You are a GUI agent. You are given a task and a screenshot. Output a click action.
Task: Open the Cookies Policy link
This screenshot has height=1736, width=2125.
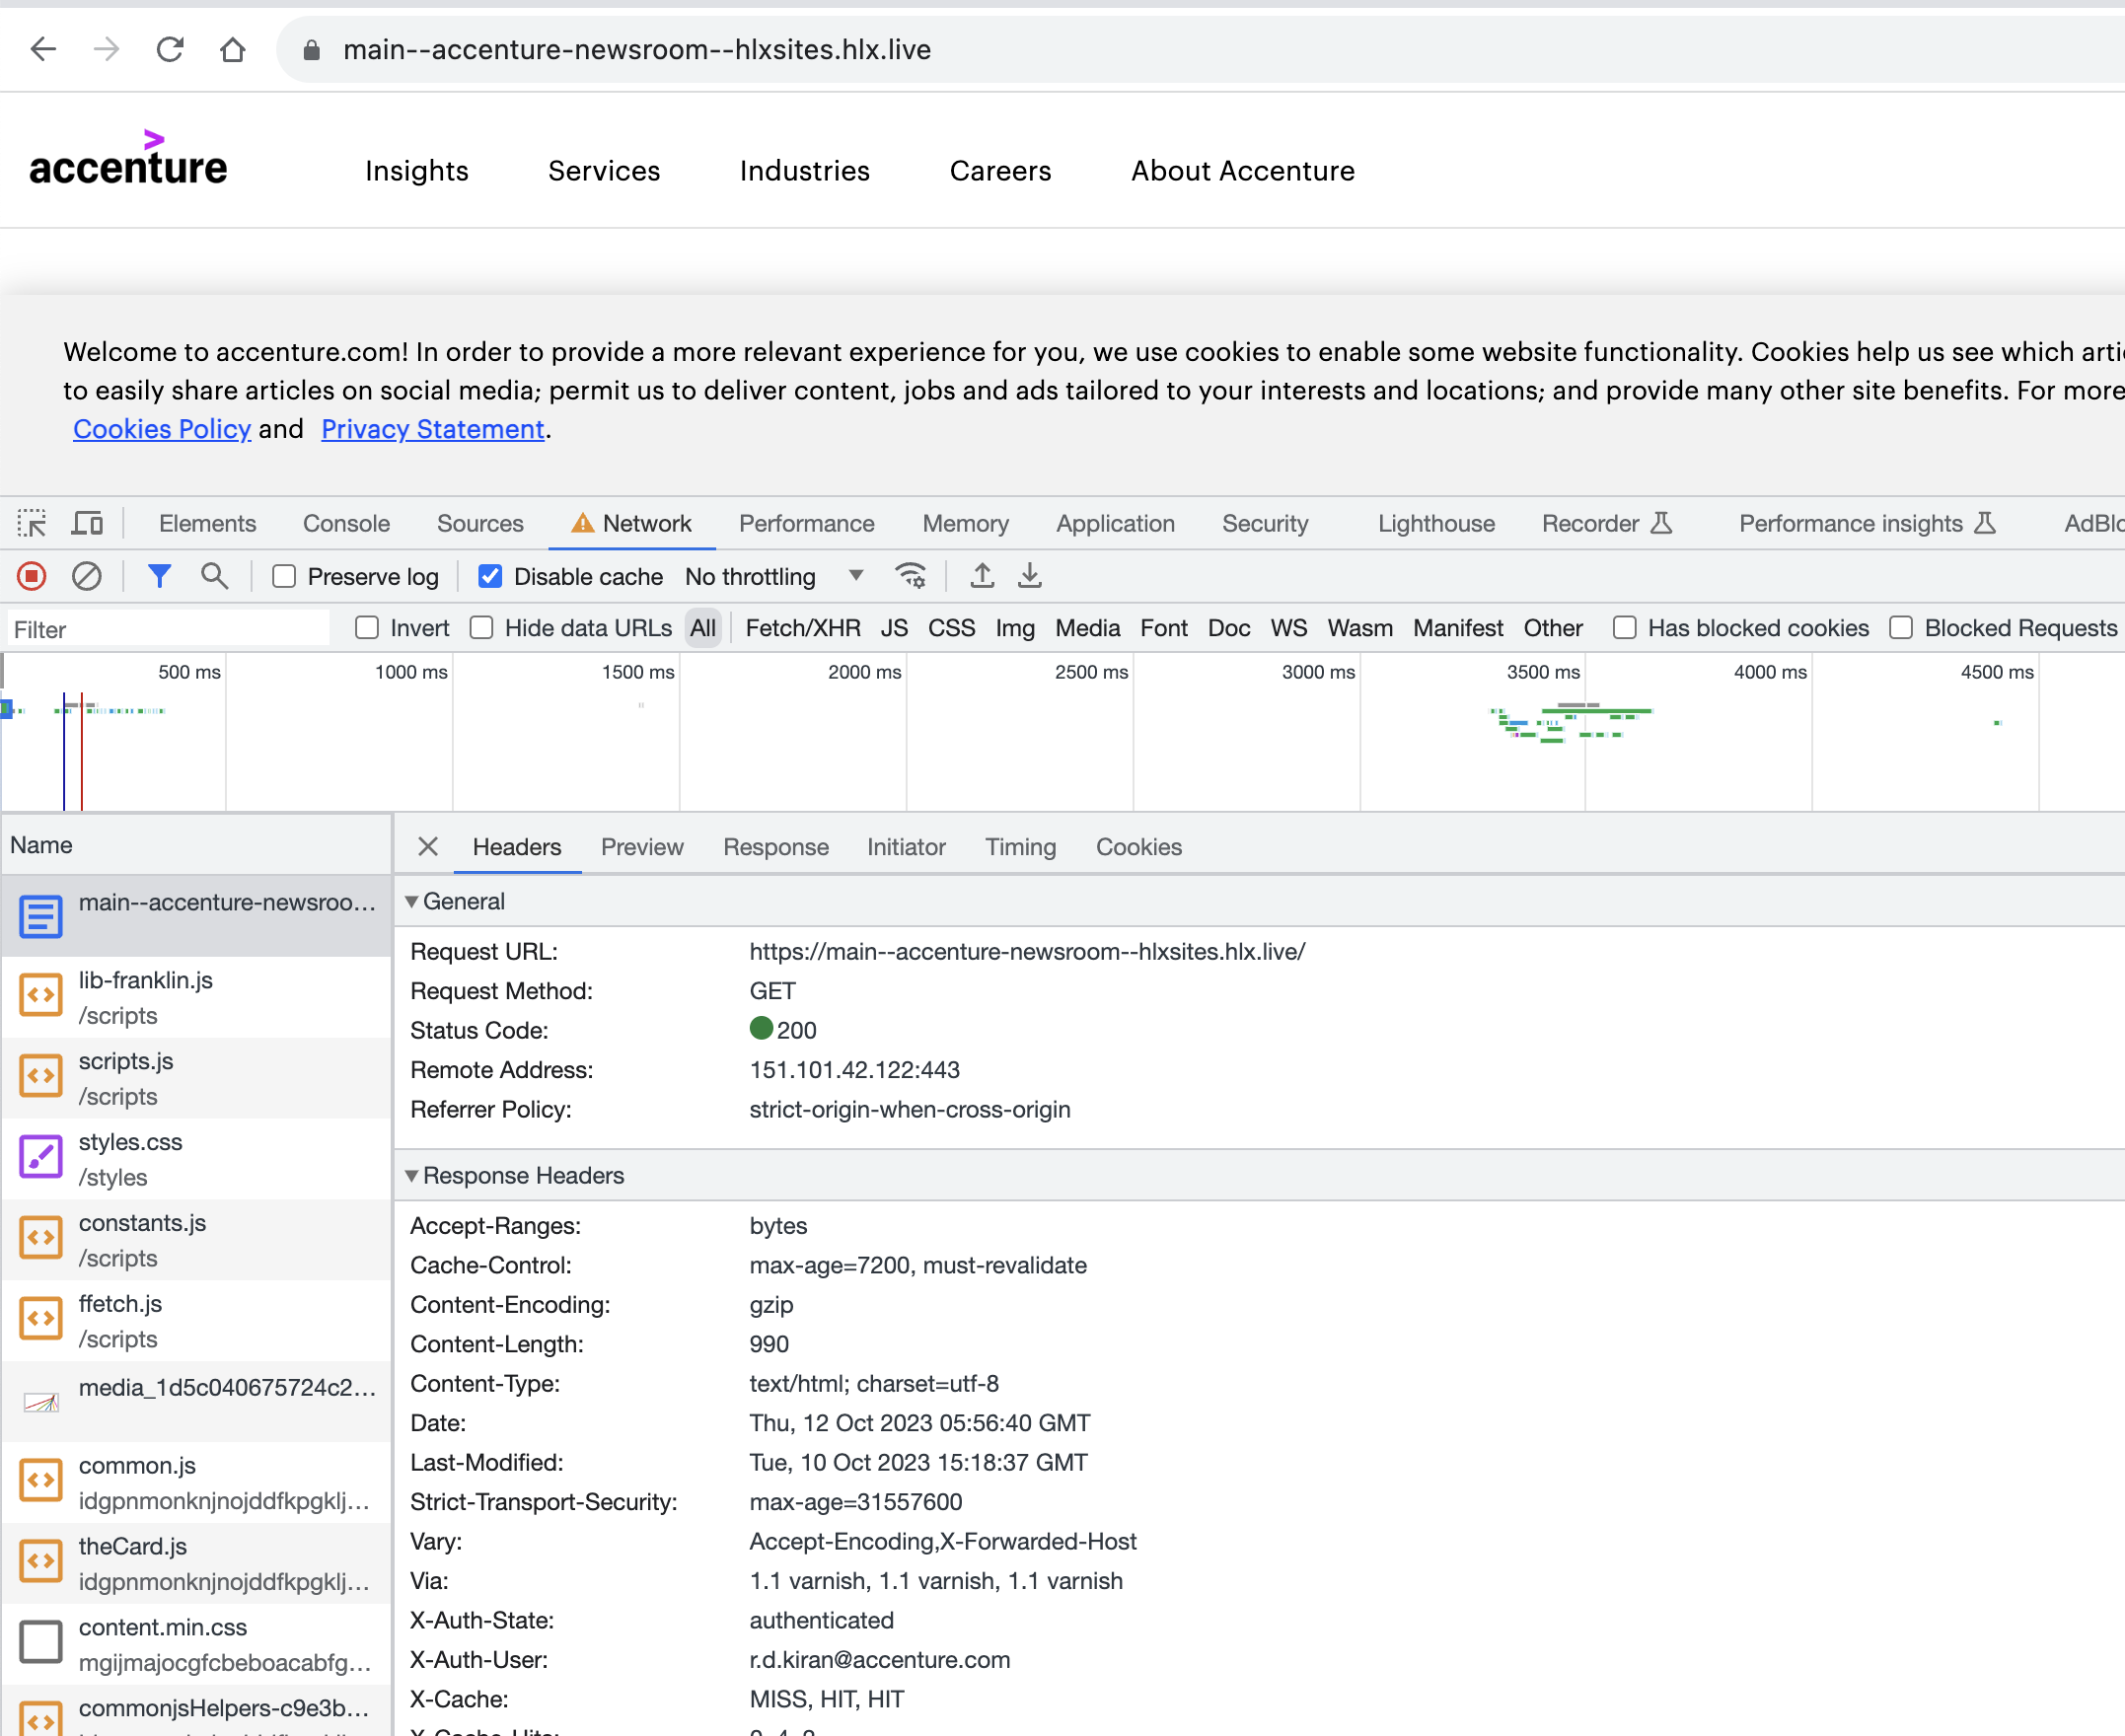tap(162, 429)
